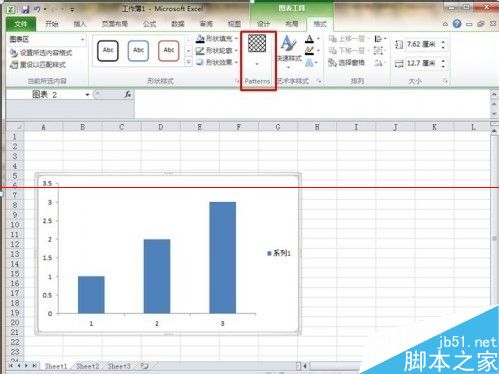This screenshot has height=374, width=499.
Task: Click the Name Box showing 图表 2
Action: [x=45, y=95]
